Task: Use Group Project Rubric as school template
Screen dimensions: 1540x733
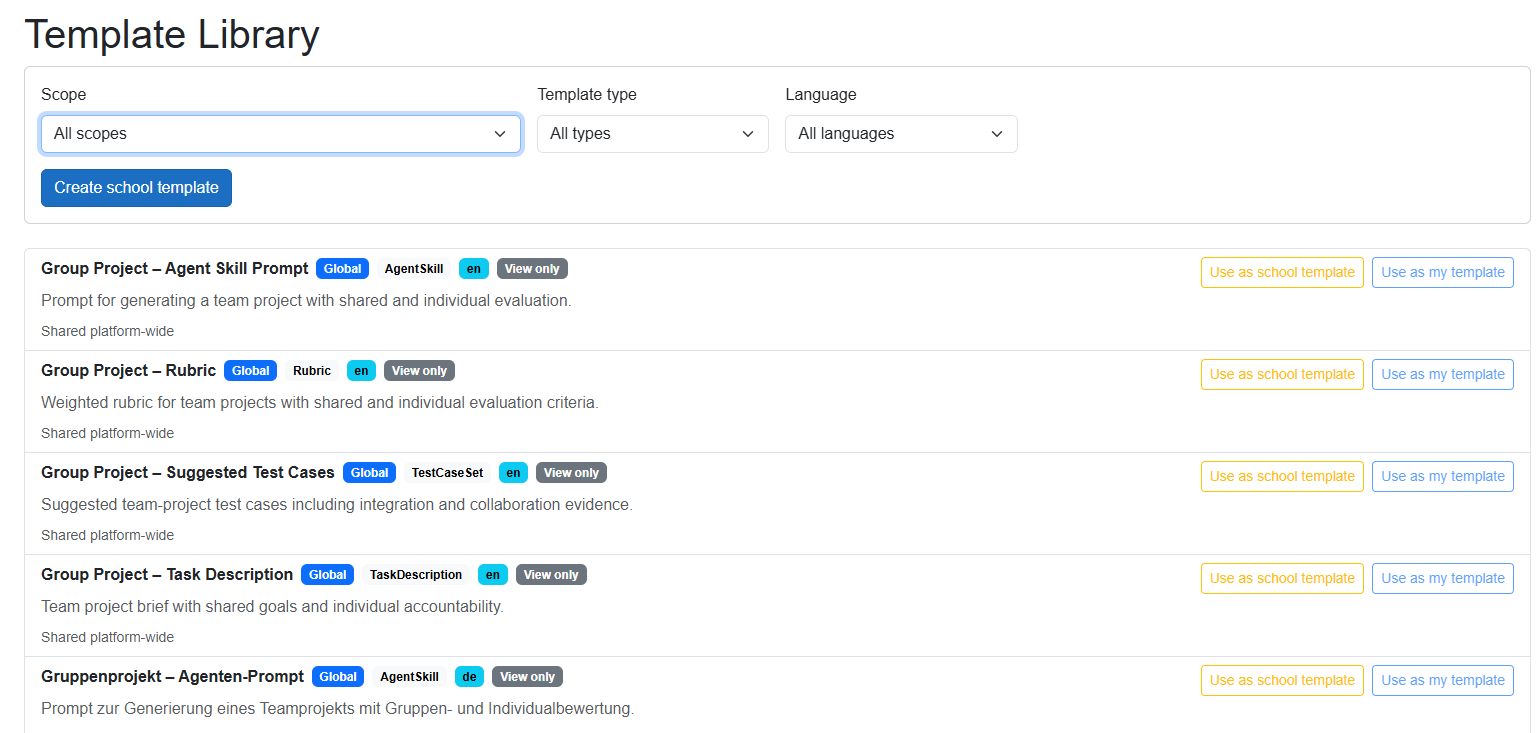Action: pos(1282,374)
